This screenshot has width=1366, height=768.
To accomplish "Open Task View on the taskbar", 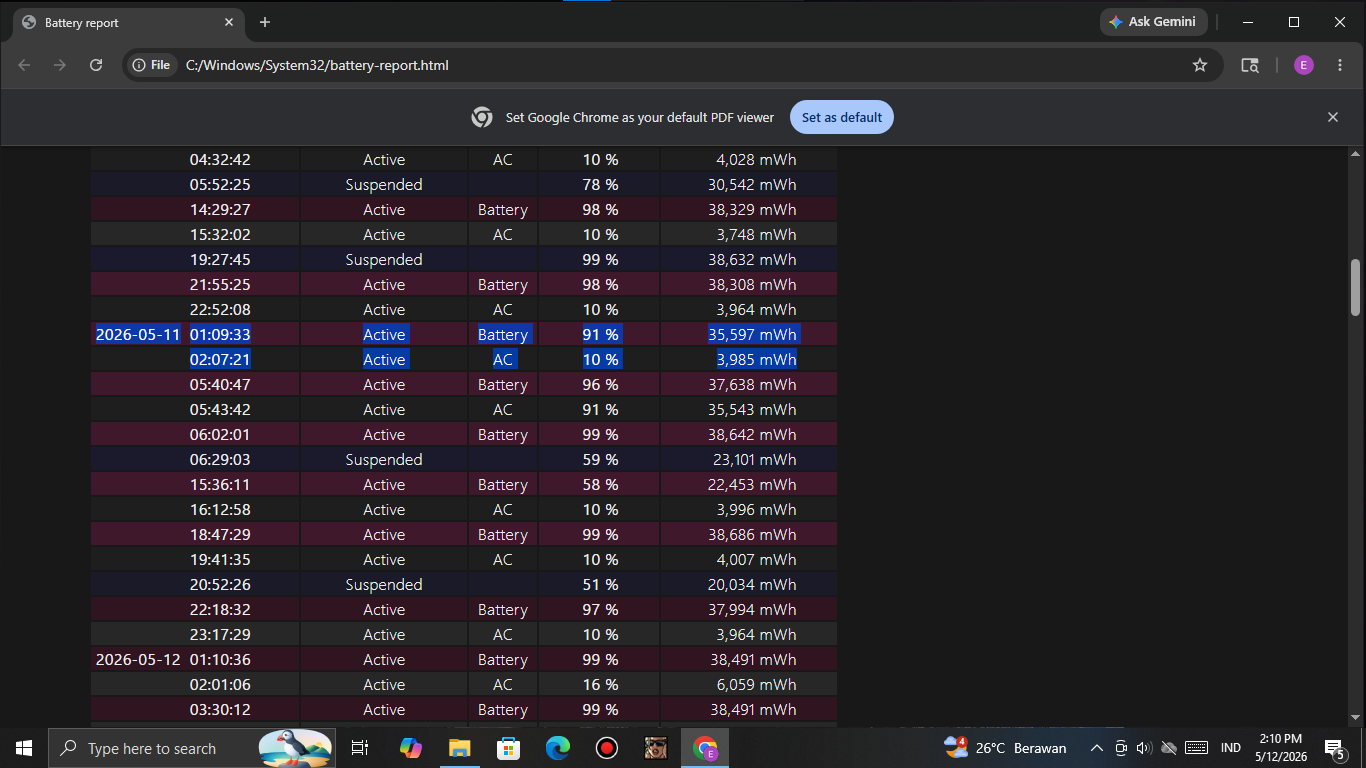I will (x=360, y=748).
